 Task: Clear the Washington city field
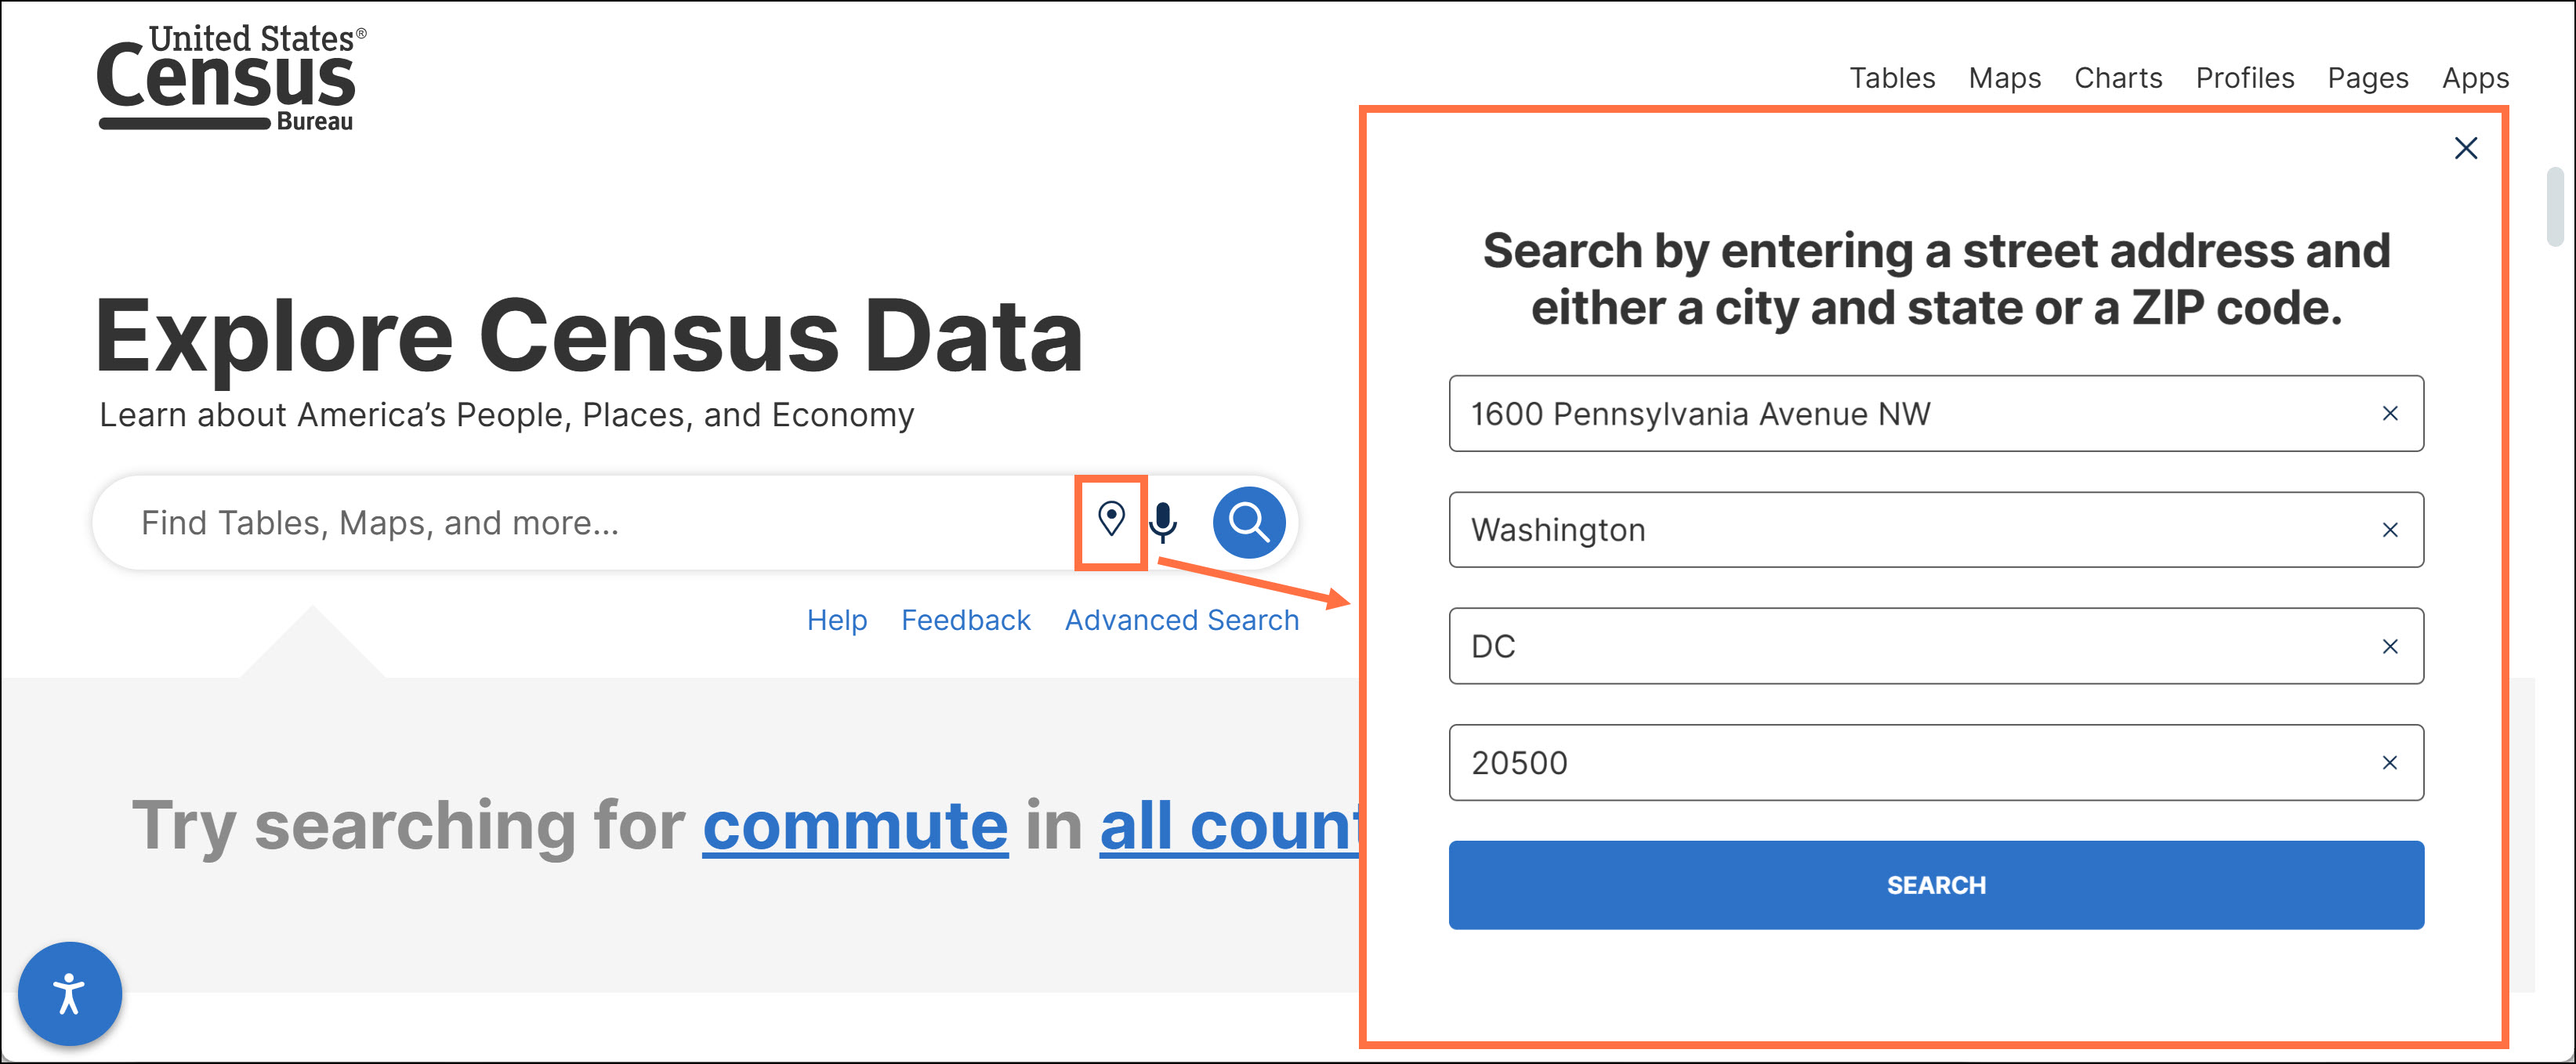point(2390,530)
